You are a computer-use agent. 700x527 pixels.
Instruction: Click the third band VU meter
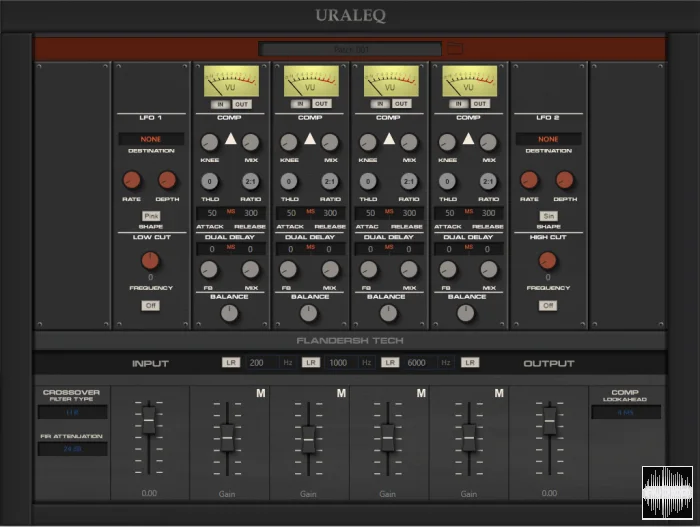pyautogui.click(x=391, y=81)
